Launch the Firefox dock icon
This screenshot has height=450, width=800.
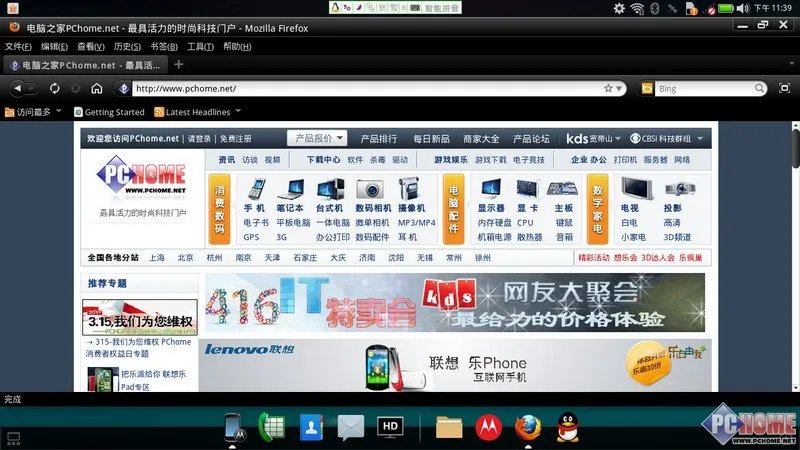[528, 427]
